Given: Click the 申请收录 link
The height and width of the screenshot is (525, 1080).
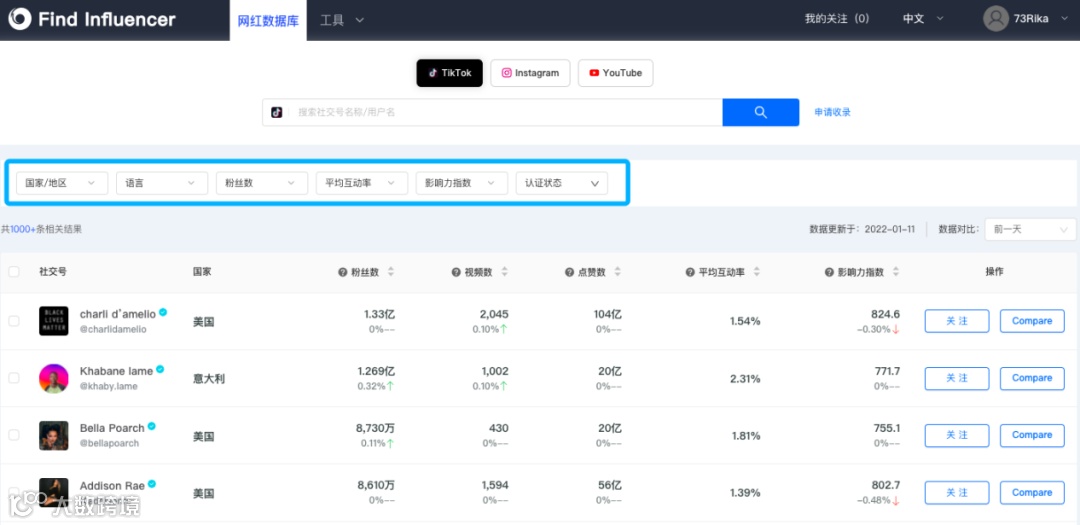Looking at the screenshot, I should point(833,112).
